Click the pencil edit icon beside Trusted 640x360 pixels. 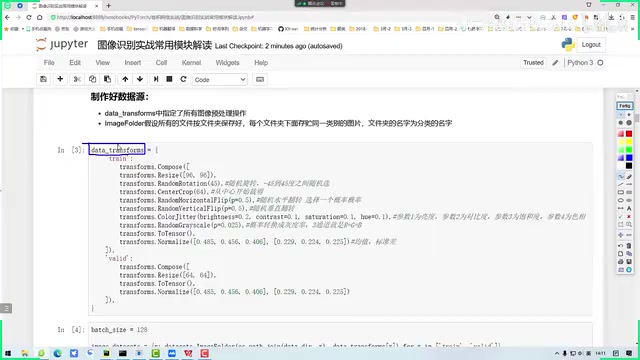(555, 63)
